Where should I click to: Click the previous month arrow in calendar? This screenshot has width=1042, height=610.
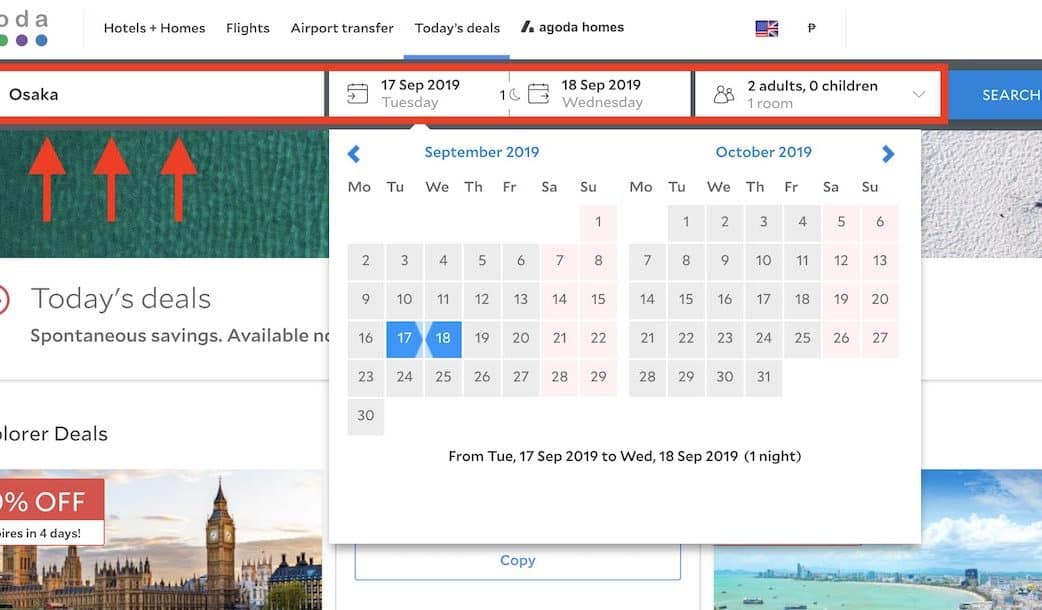[x=354, y=153]
